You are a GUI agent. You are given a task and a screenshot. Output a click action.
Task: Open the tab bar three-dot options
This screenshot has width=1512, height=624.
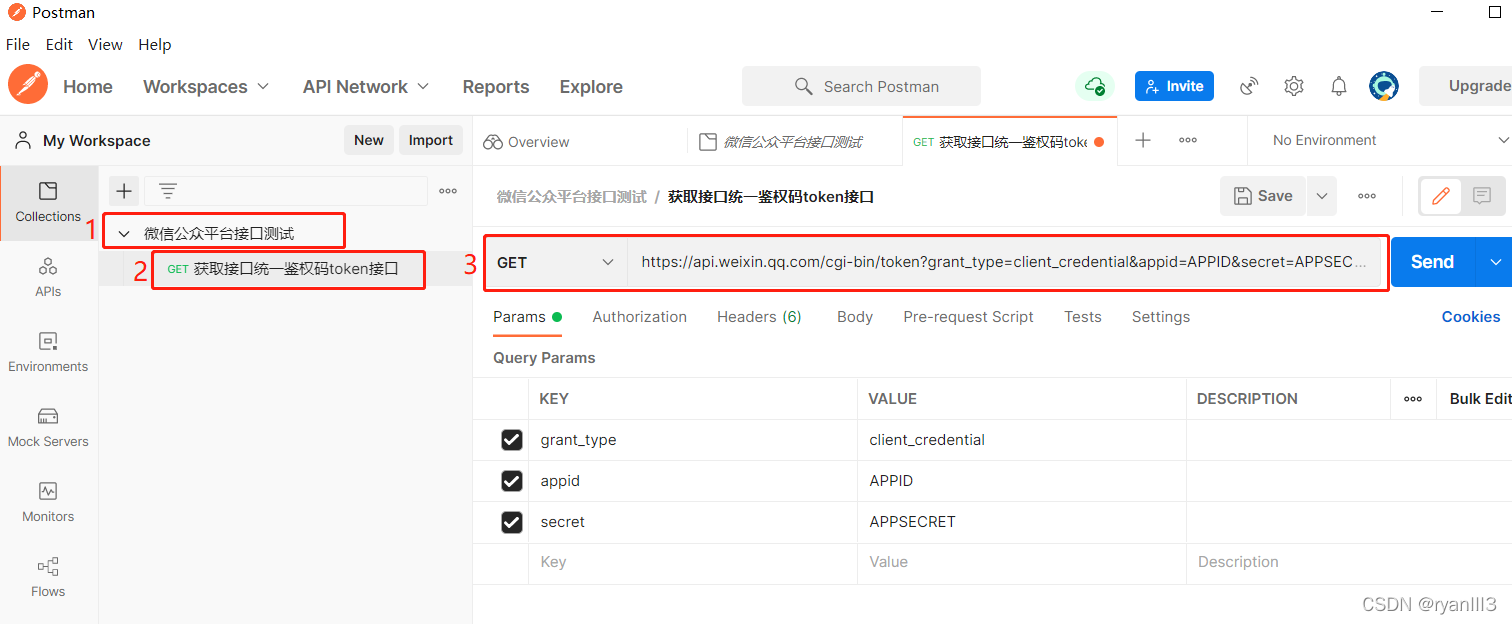[x=1188, y=140]
